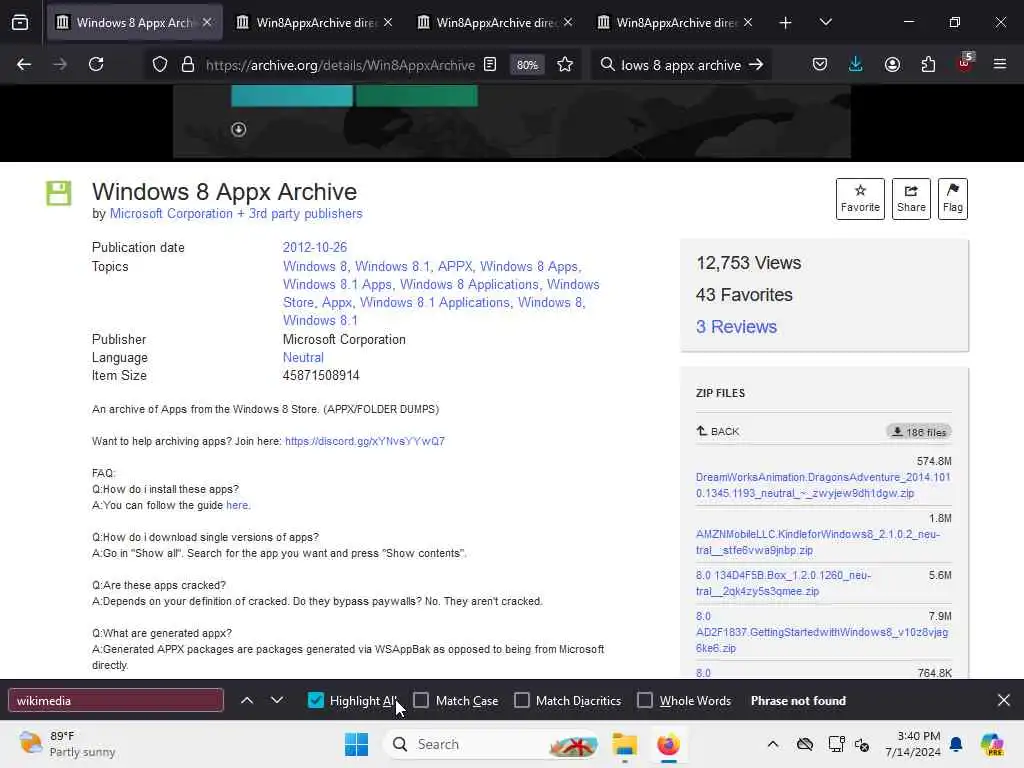Open DreamWorksAnimation DragonsAdventure zip file

coord(823,485)
